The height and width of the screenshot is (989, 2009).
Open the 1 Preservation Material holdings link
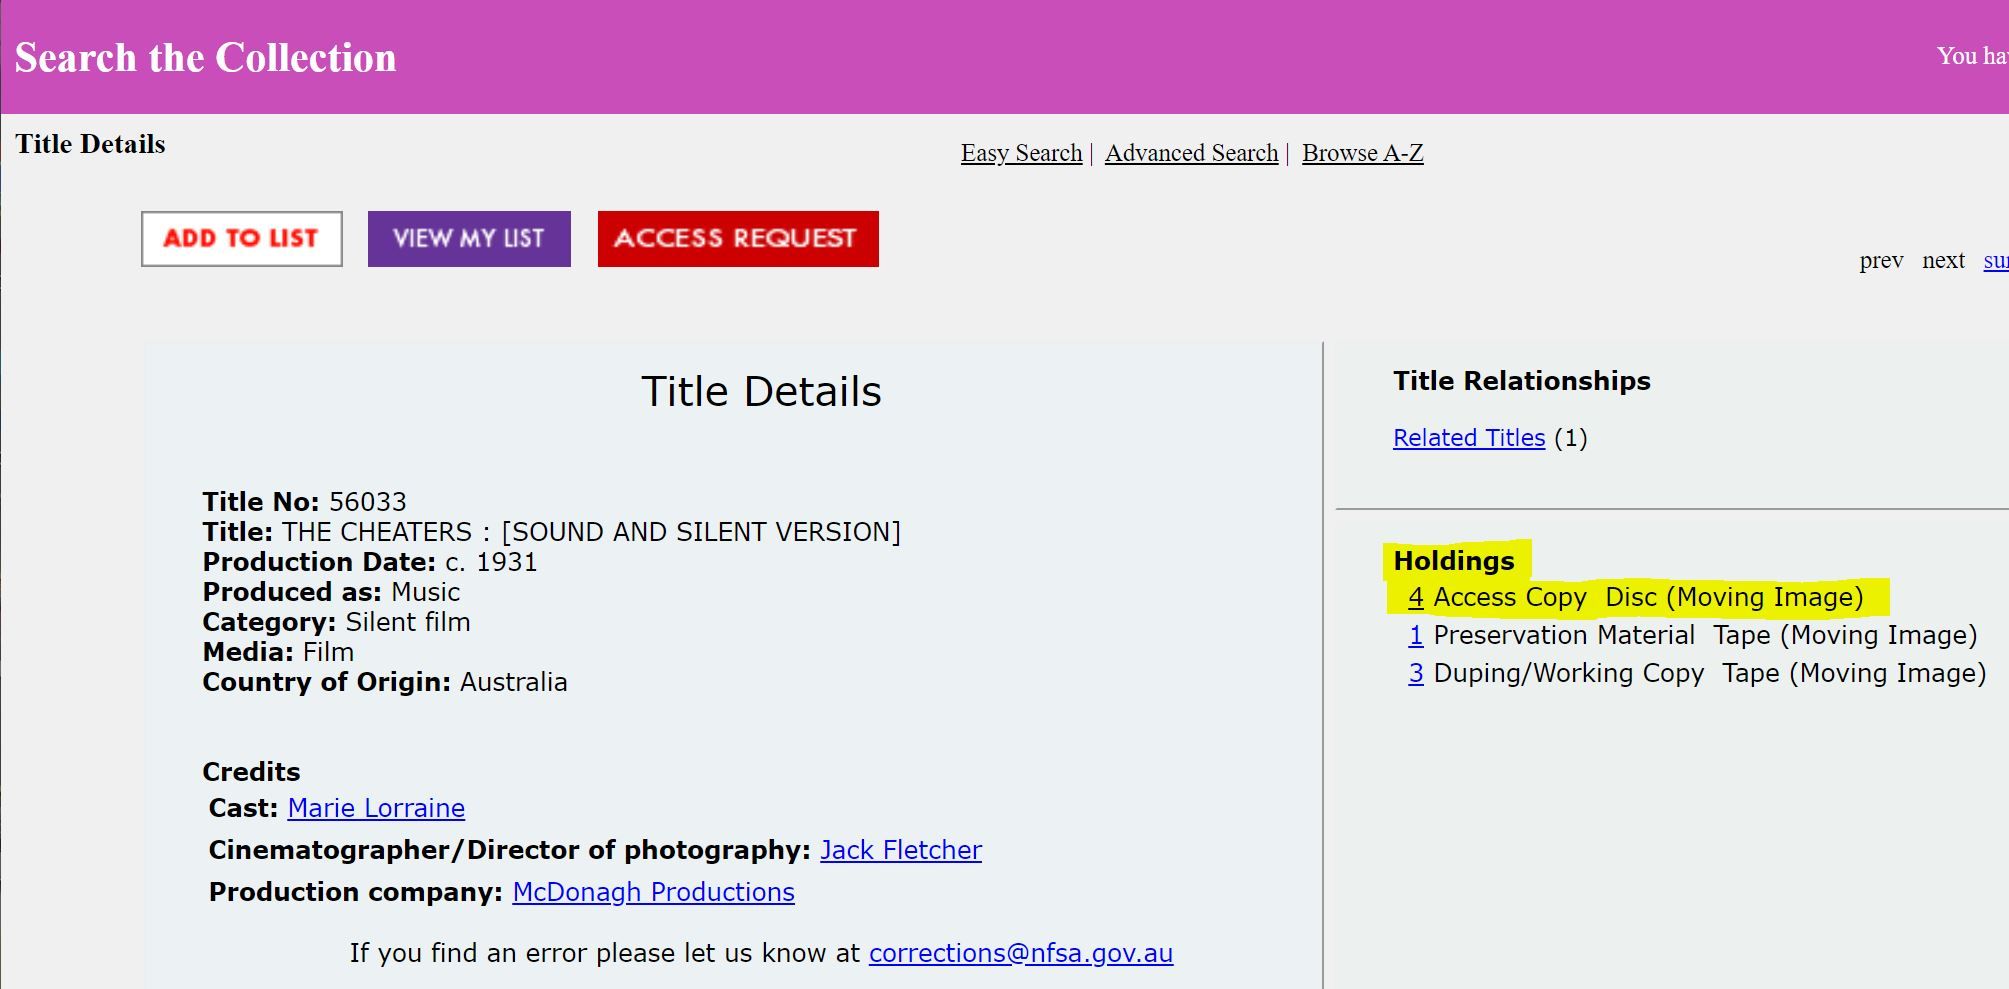coord(1416,635)
